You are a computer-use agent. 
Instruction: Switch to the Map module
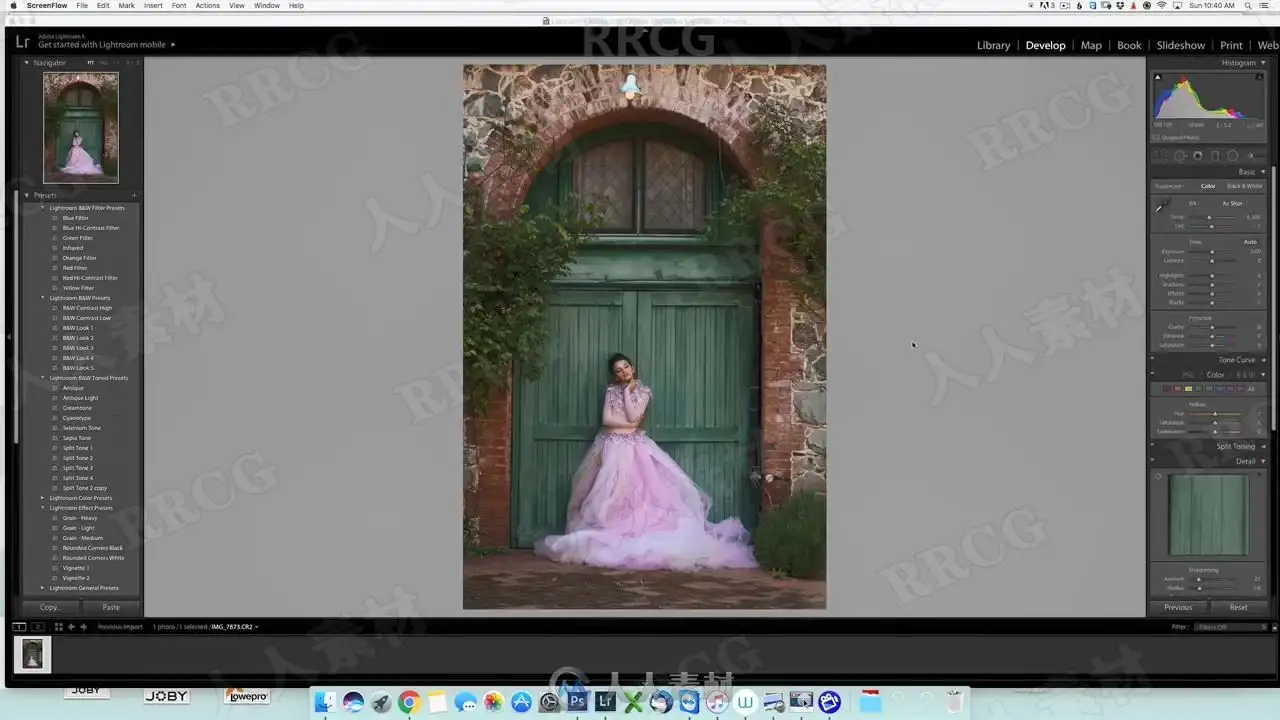[1091, 45]
